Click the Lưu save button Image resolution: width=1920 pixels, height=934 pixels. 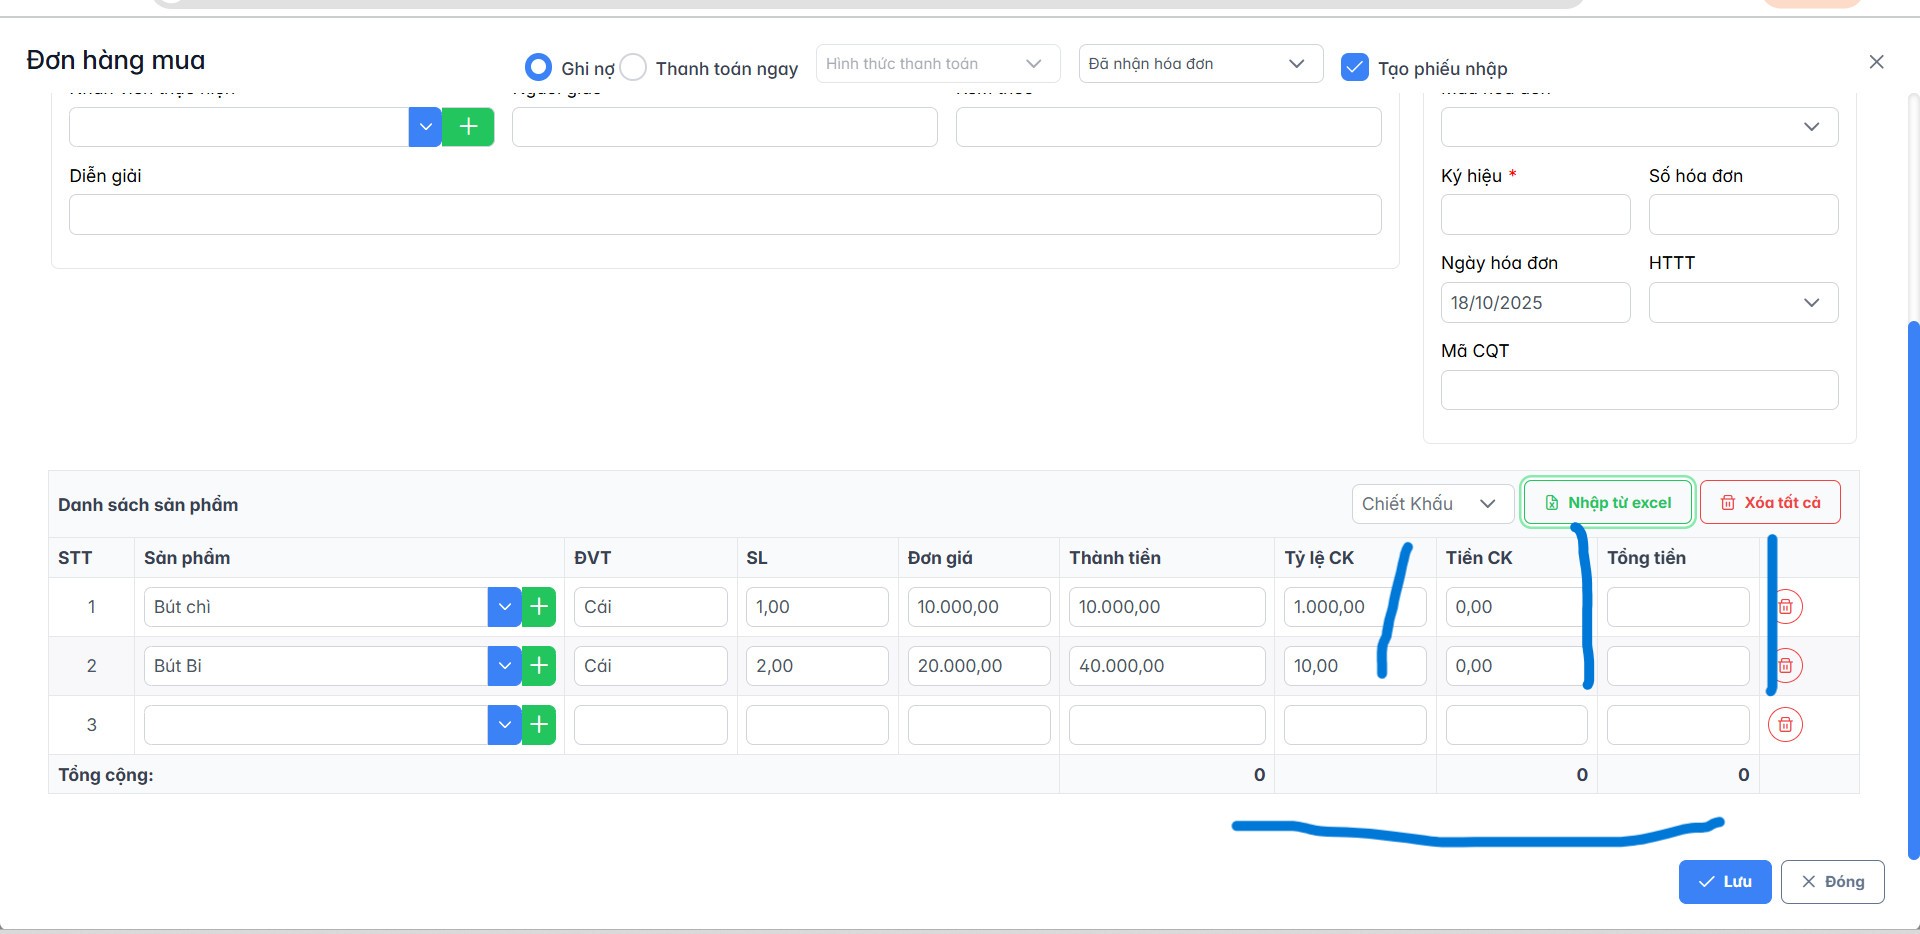1725,882
